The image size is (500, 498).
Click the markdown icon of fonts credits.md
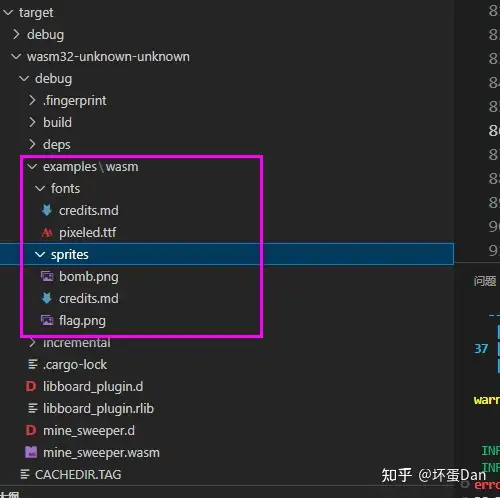pos(47,210)
